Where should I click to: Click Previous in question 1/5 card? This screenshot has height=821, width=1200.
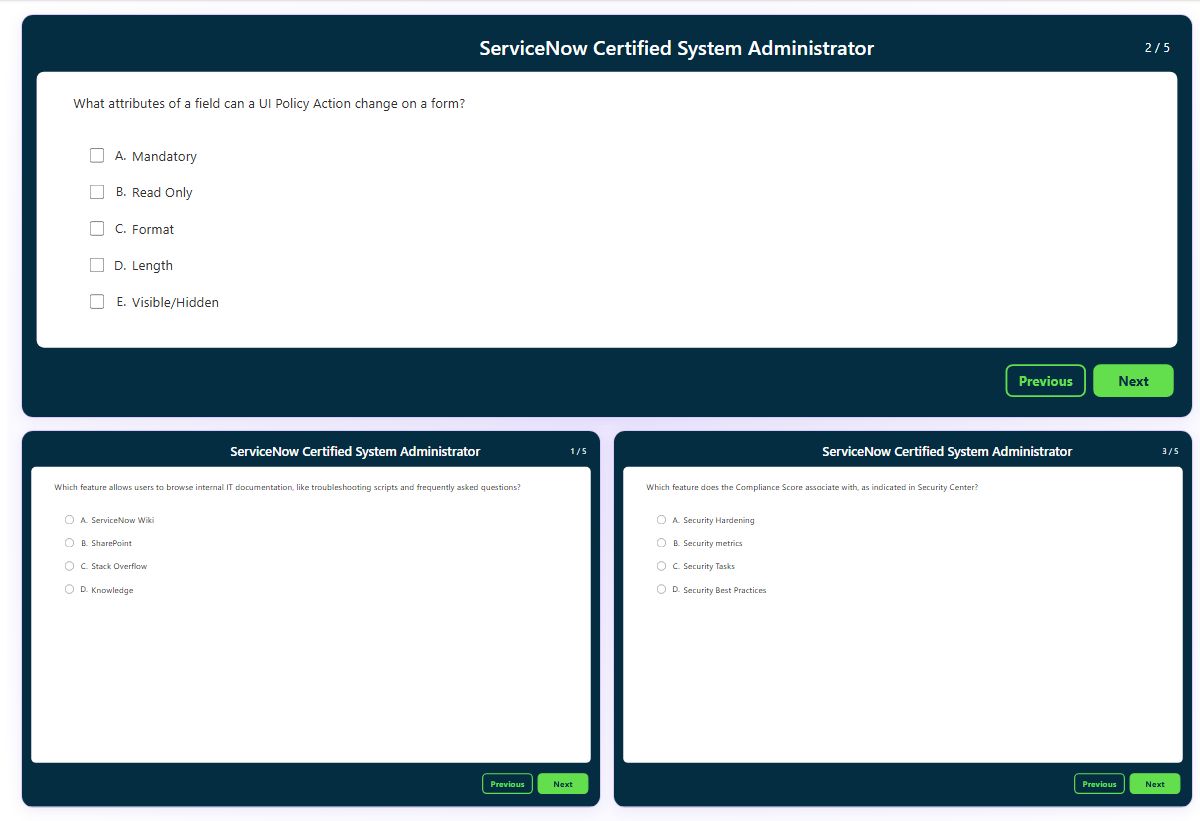pyautogui.click(x=507, y=784)
